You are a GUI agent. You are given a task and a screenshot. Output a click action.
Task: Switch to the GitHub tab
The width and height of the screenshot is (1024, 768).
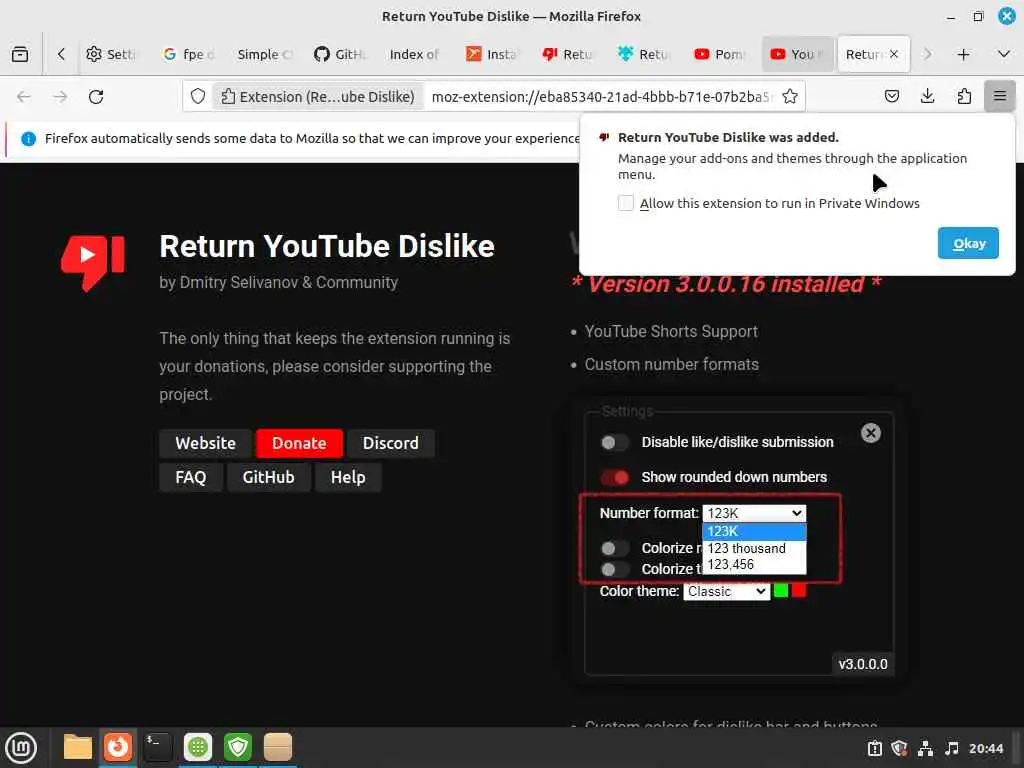340,54
